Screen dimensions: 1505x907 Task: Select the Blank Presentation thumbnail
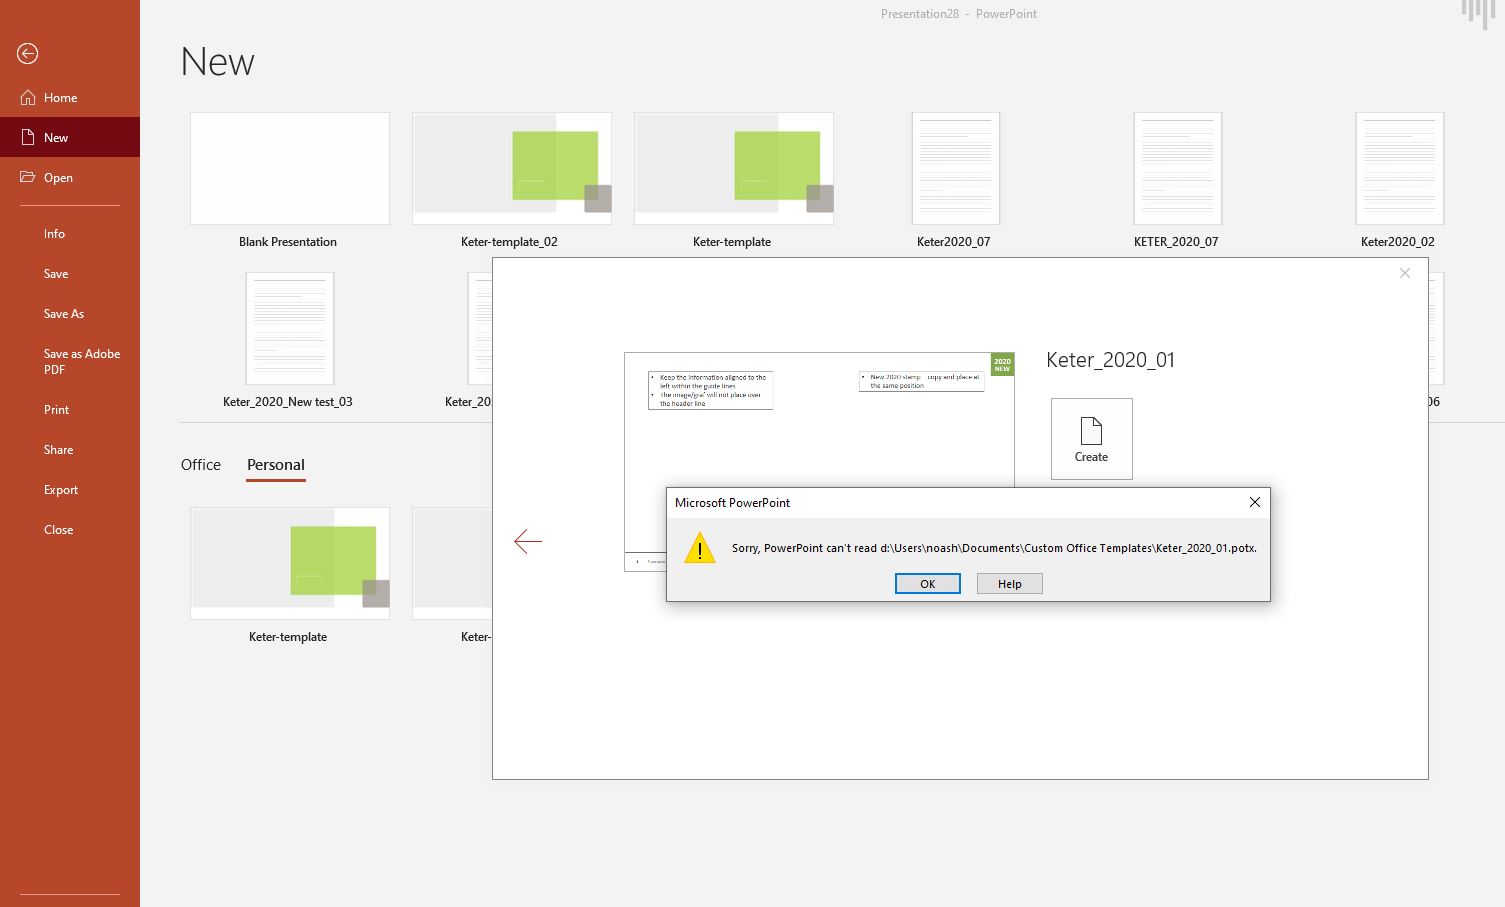(290, 168)
